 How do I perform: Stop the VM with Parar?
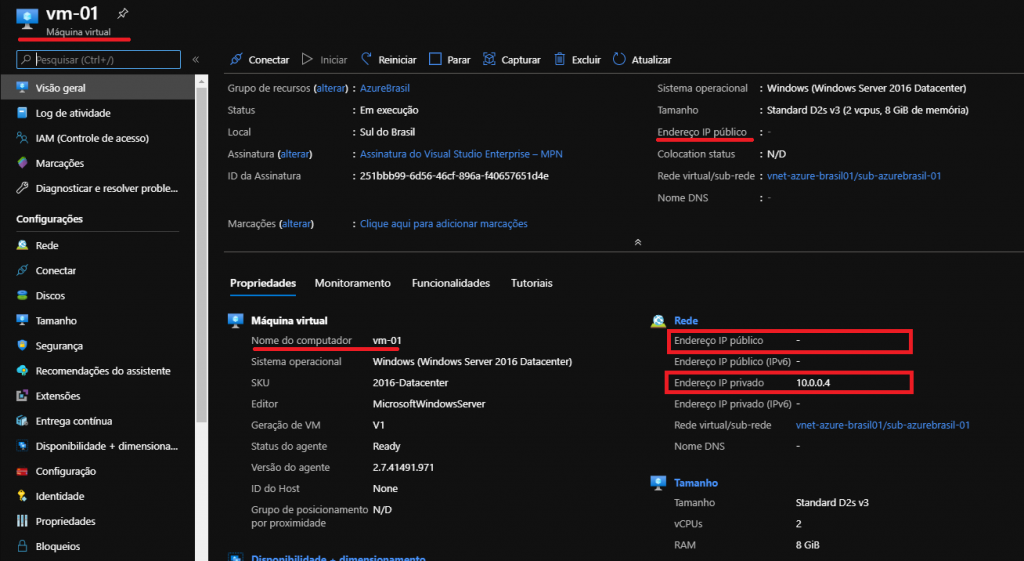coord(449,60)
